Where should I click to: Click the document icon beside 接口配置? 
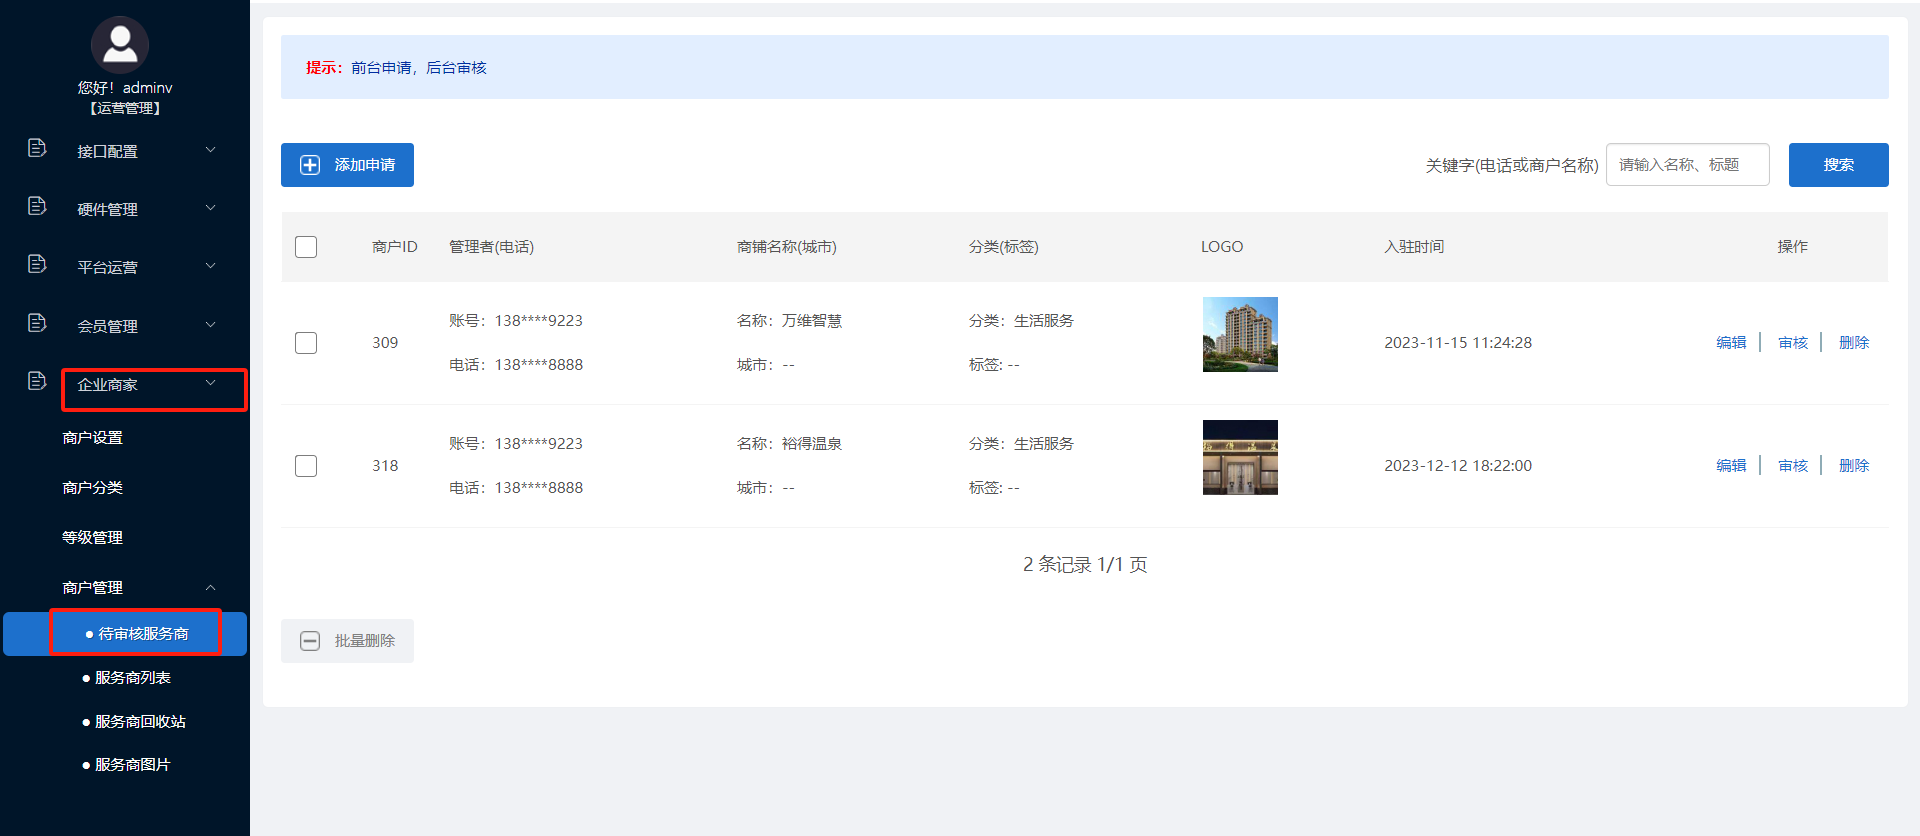pyautogui.click(x=37, y=148)
